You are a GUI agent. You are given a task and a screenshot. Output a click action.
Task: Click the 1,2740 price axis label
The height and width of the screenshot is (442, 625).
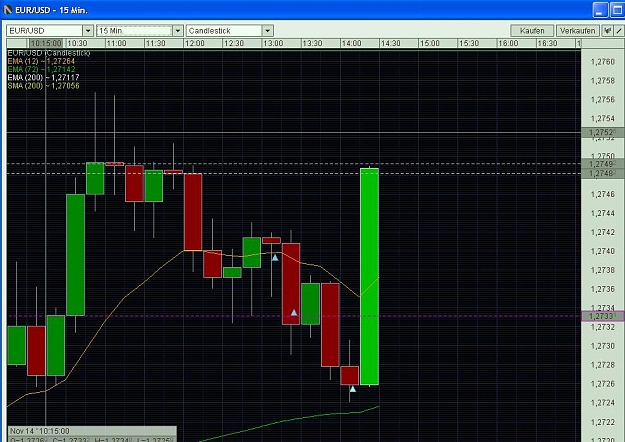pyautogui.click(x=603, y=251)
